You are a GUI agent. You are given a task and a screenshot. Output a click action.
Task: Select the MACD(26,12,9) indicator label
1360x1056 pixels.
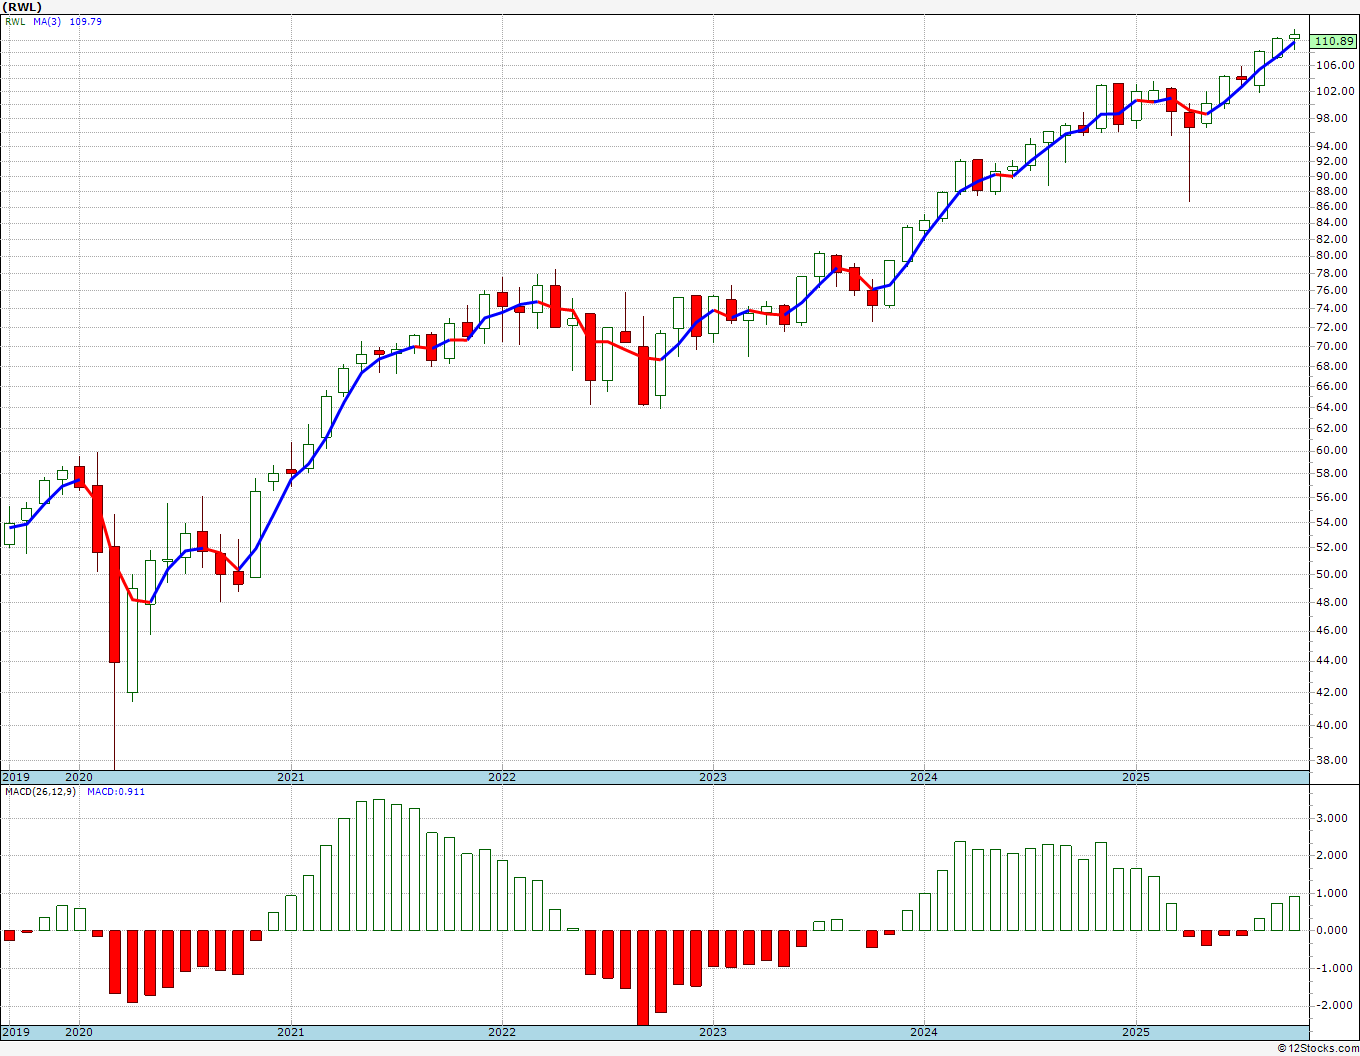click(x=40, y=791)
